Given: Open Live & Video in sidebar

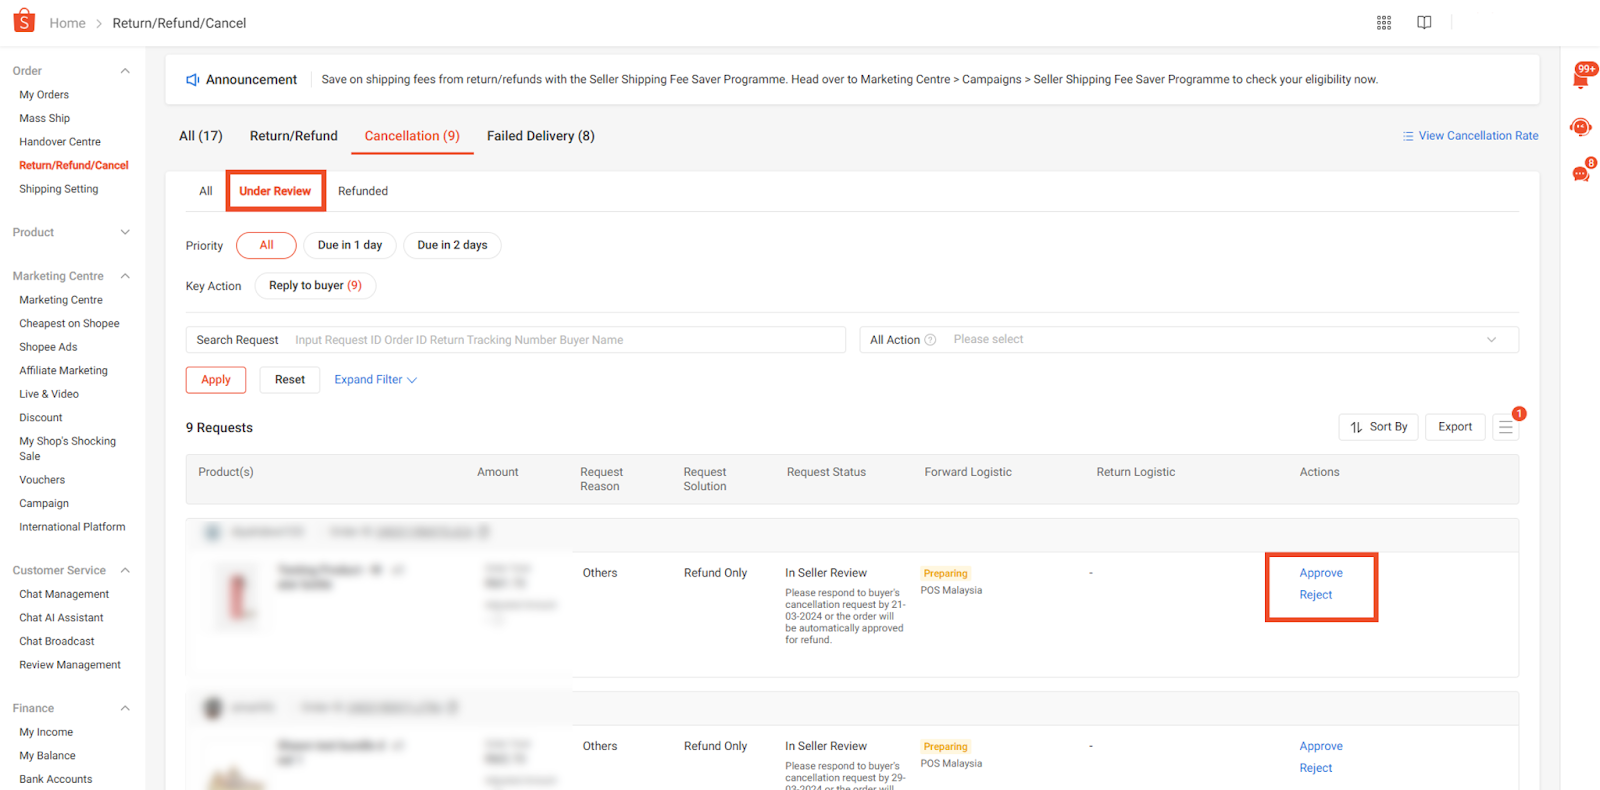Looking at the screenshot, I should (49, 394).
